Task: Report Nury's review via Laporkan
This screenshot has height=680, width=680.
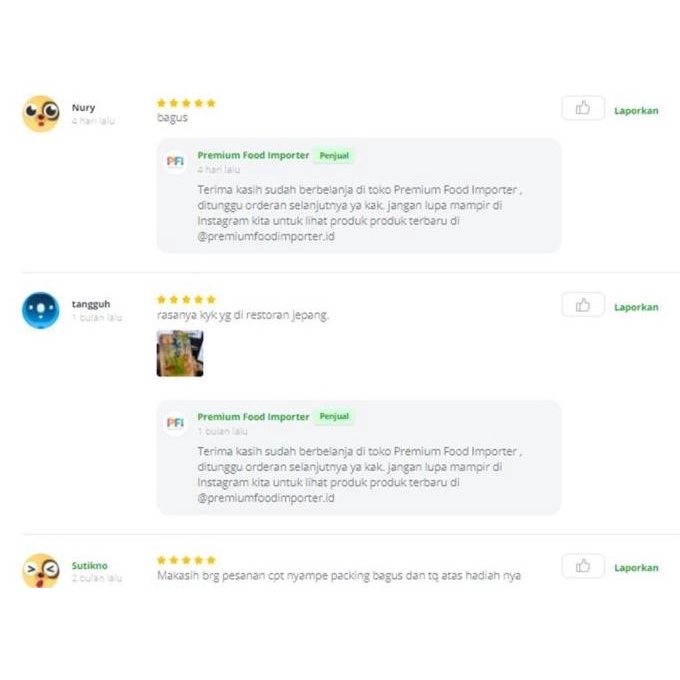Action: [x=636, y=111]
